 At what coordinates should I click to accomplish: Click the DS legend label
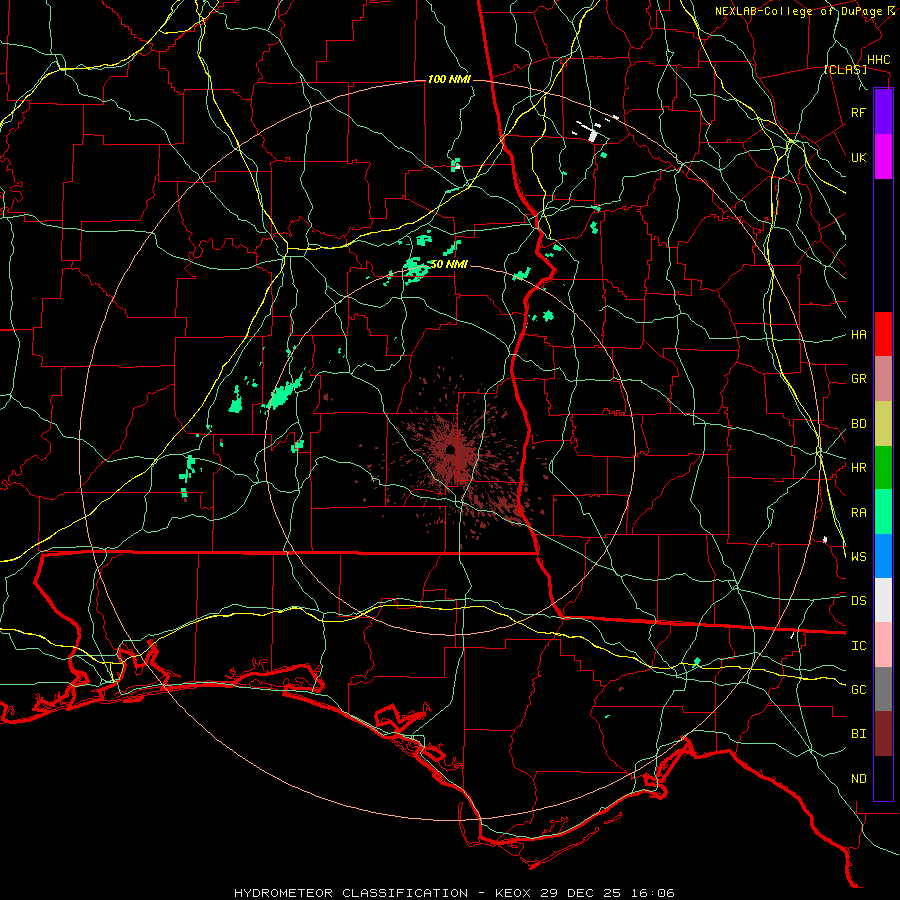click(858, 601)
